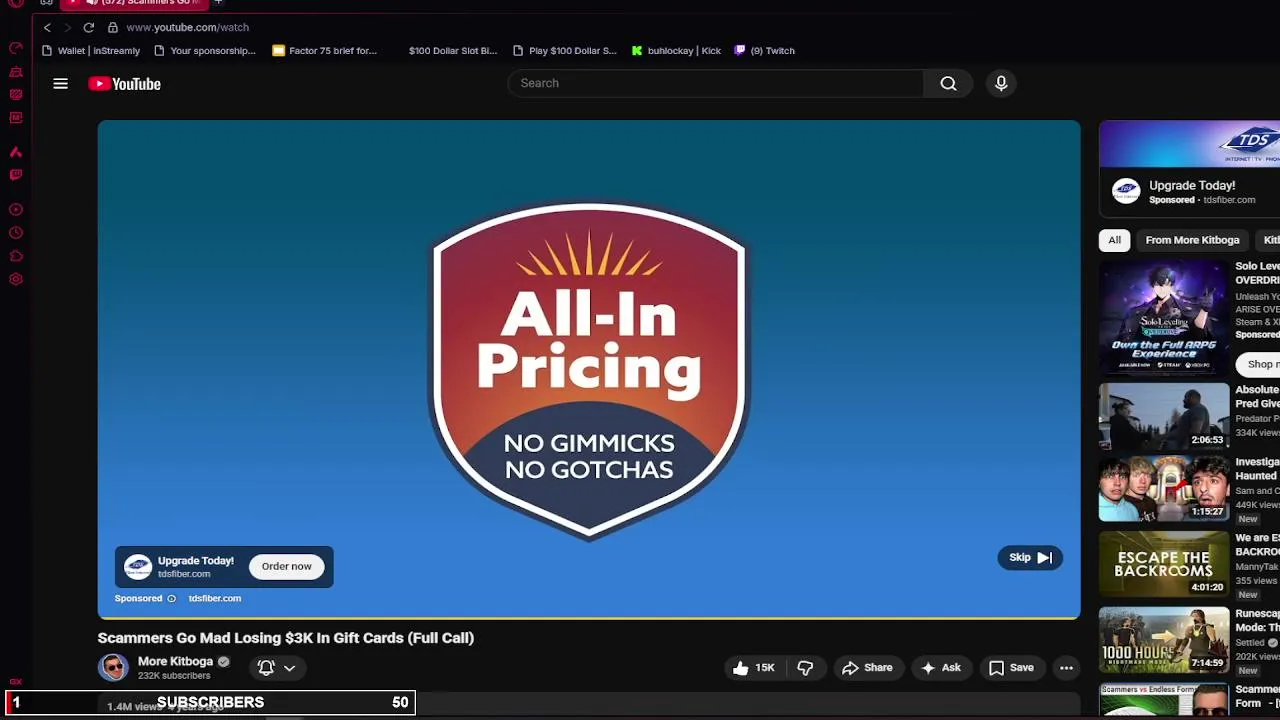Open Twitch in browser sidebar

tap(16, 174)
